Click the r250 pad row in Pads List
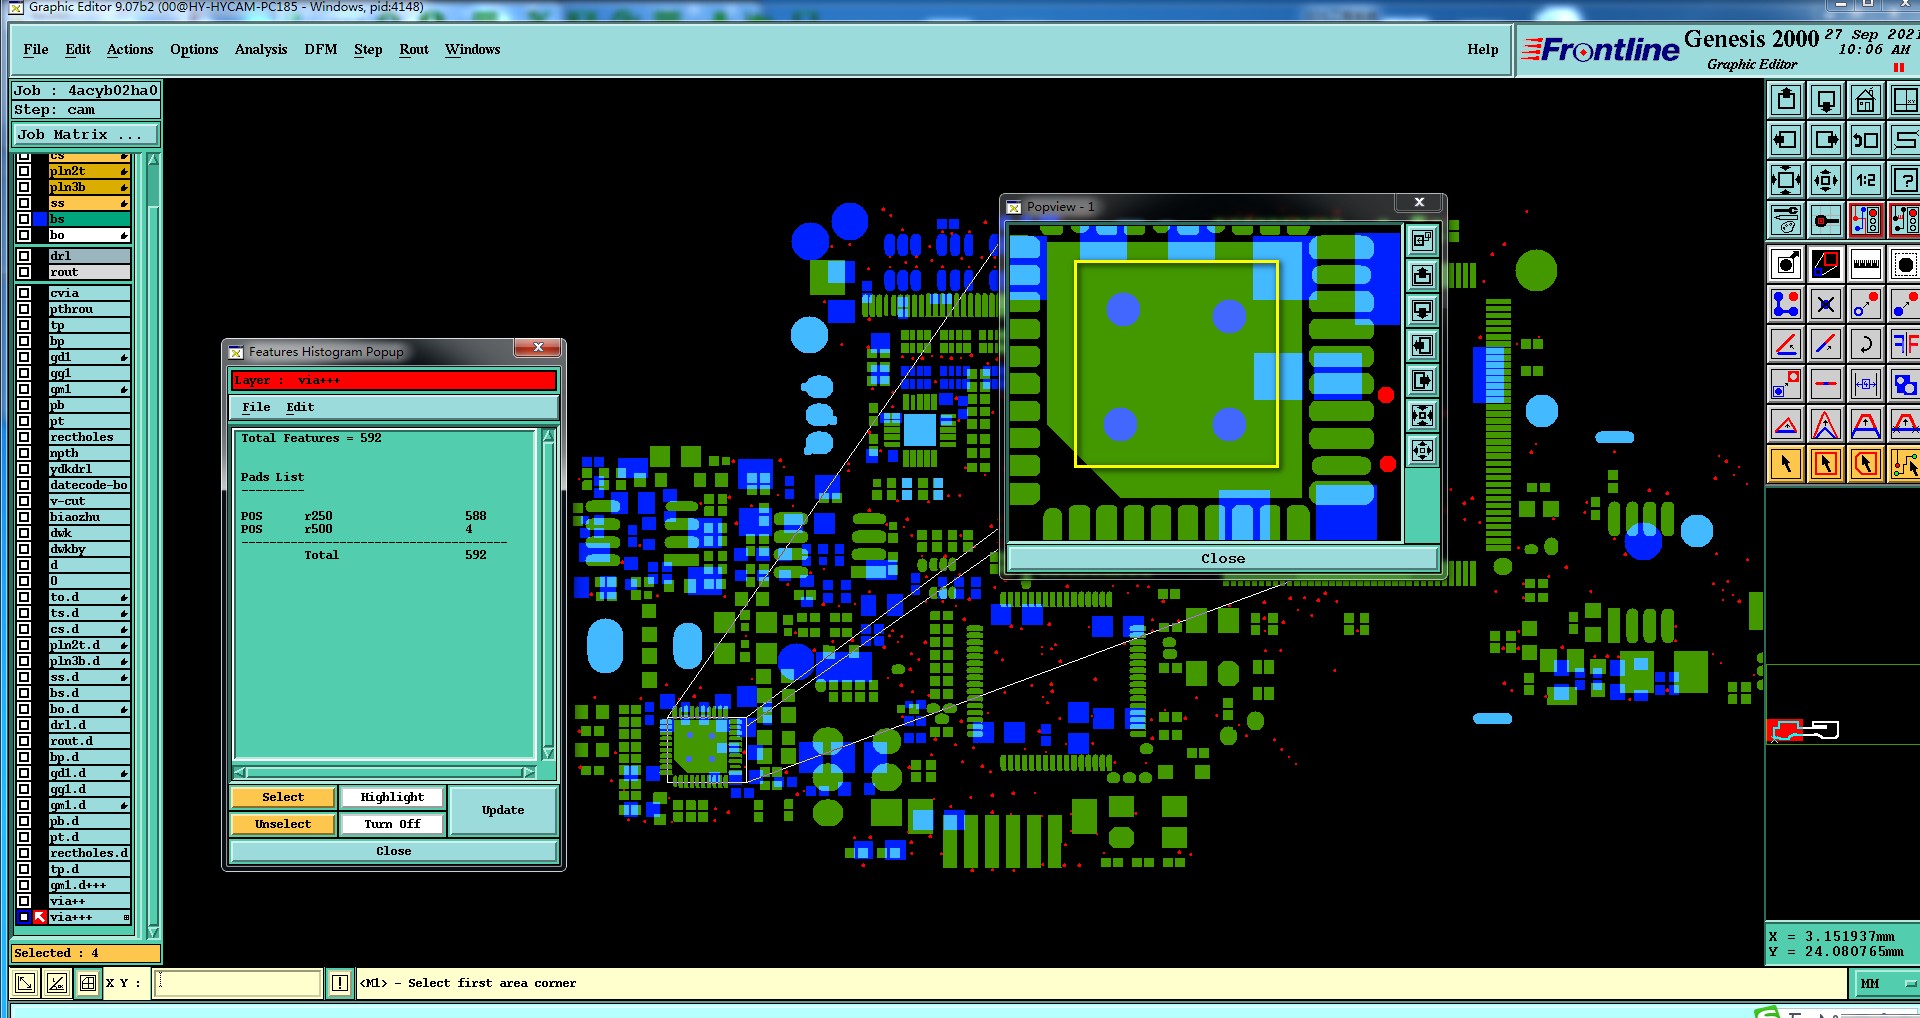 (364, 516)
